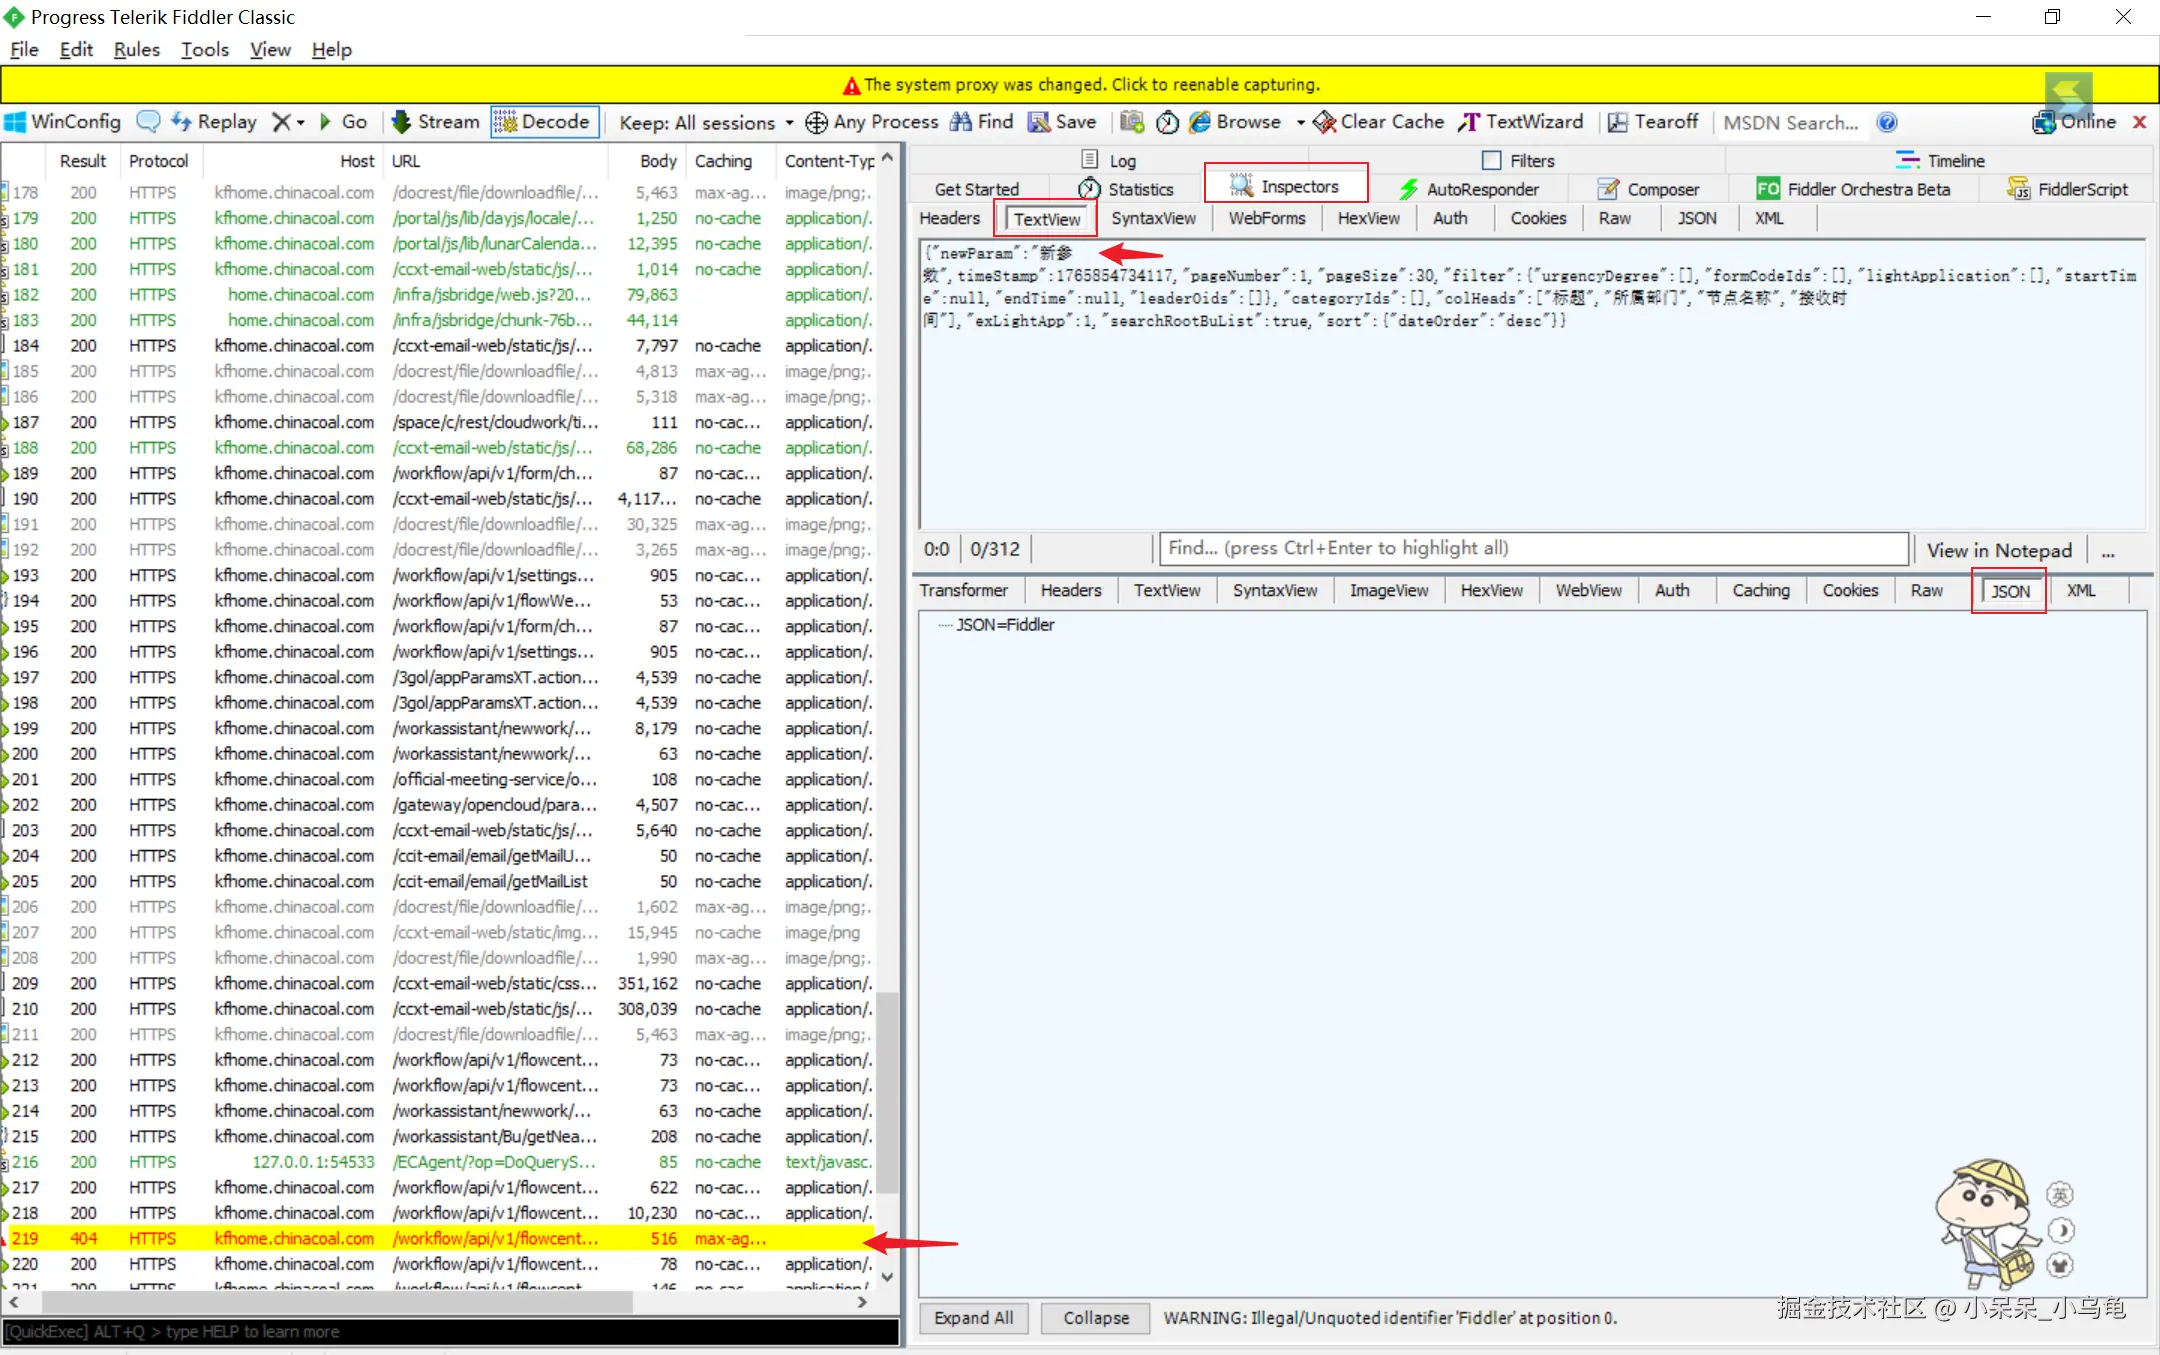This screenshot has height=1355, width=2160.
Task: Open the Browse dropdown arrow
Action: (1300, 122)
